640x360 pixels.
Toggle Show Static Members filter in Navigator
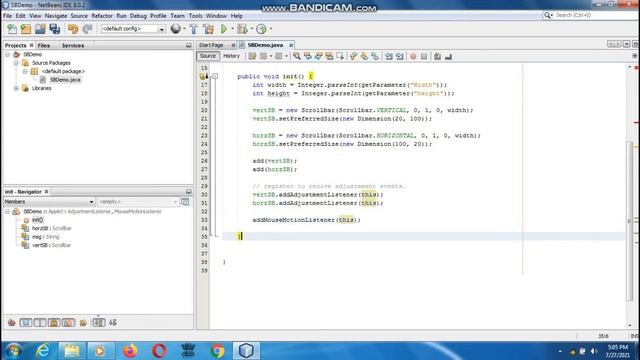40,322
